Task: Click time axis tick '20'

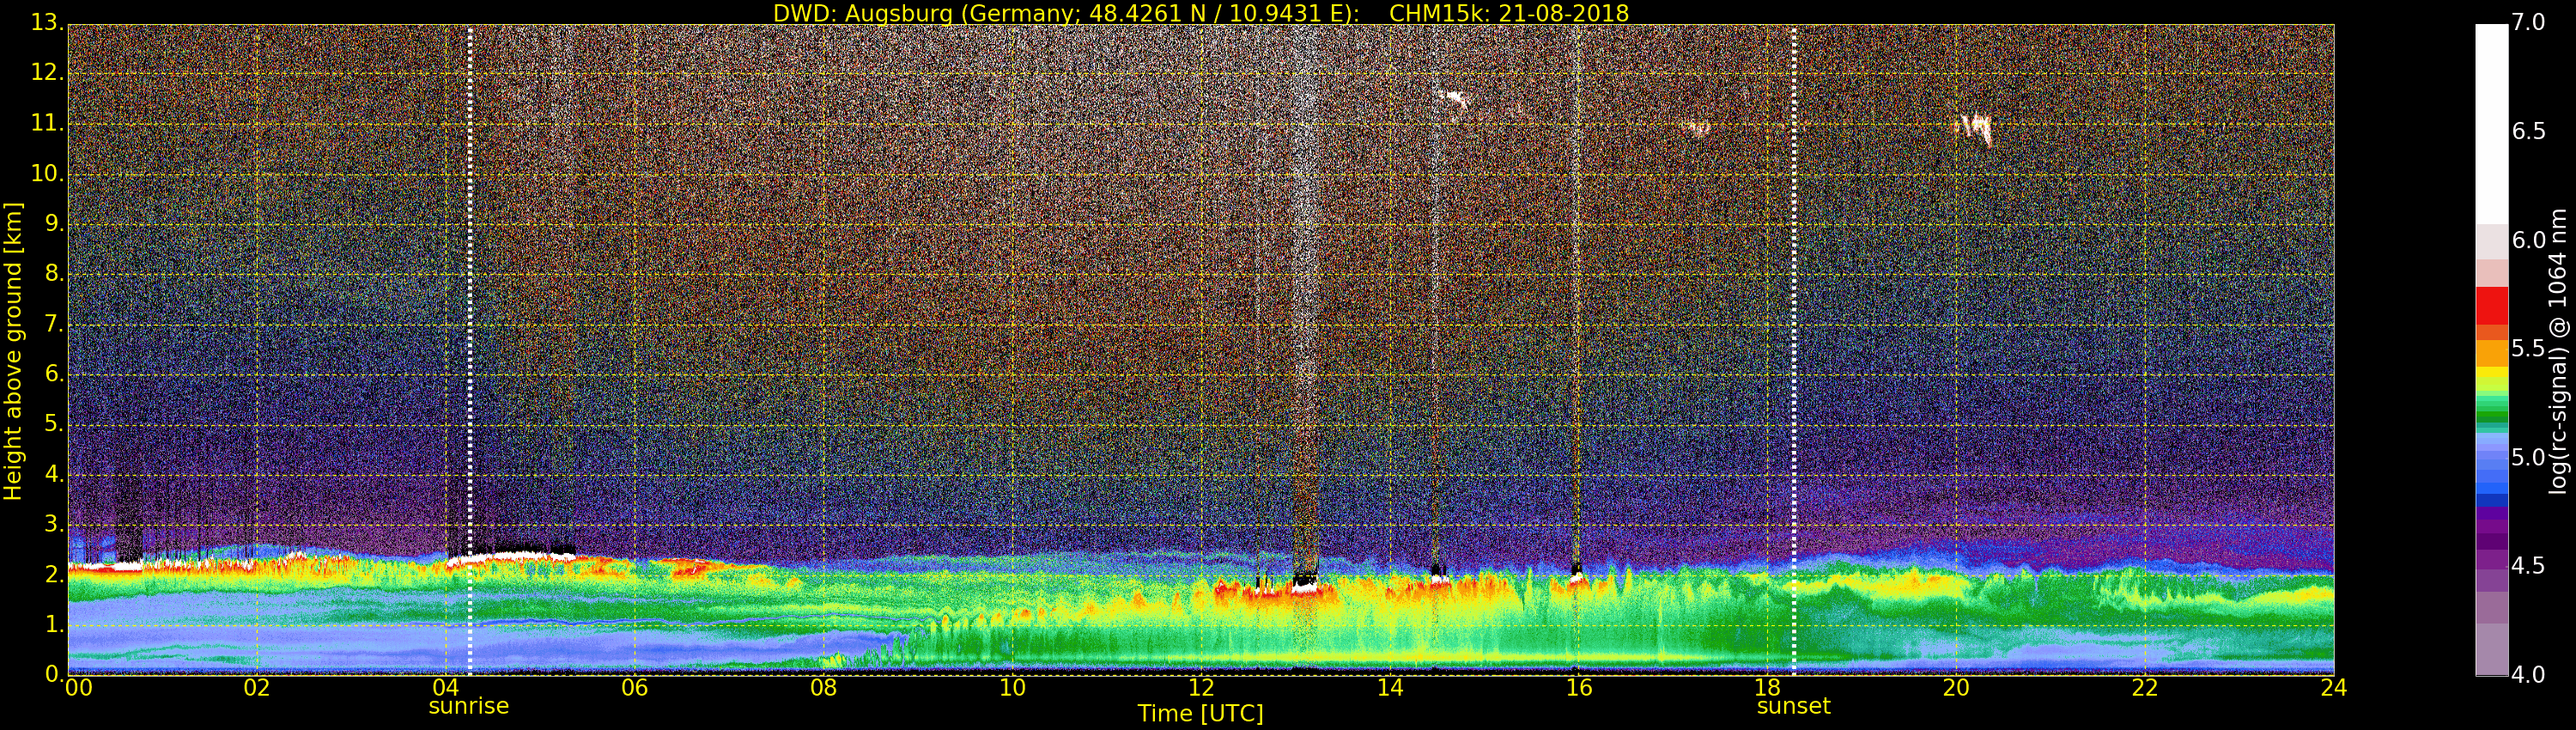Action: [x=1956, y=687]
